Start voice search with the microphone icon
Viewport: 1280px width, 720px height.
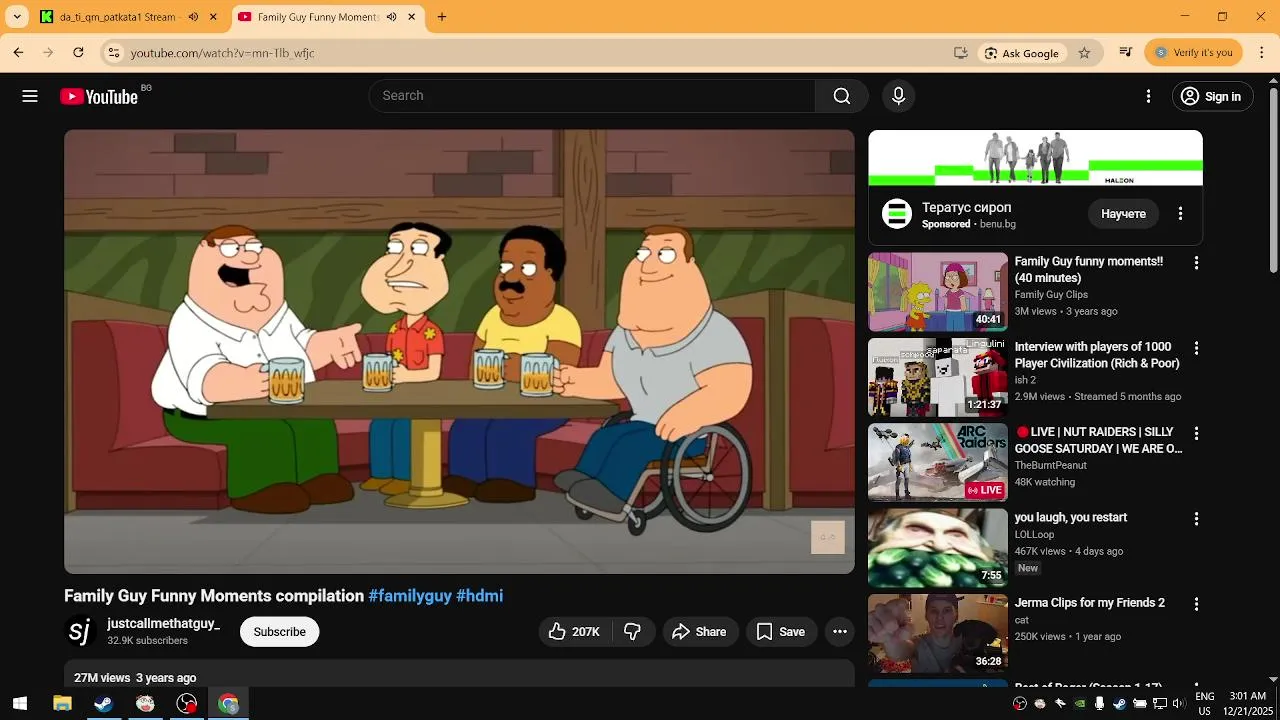click(898, 96)
